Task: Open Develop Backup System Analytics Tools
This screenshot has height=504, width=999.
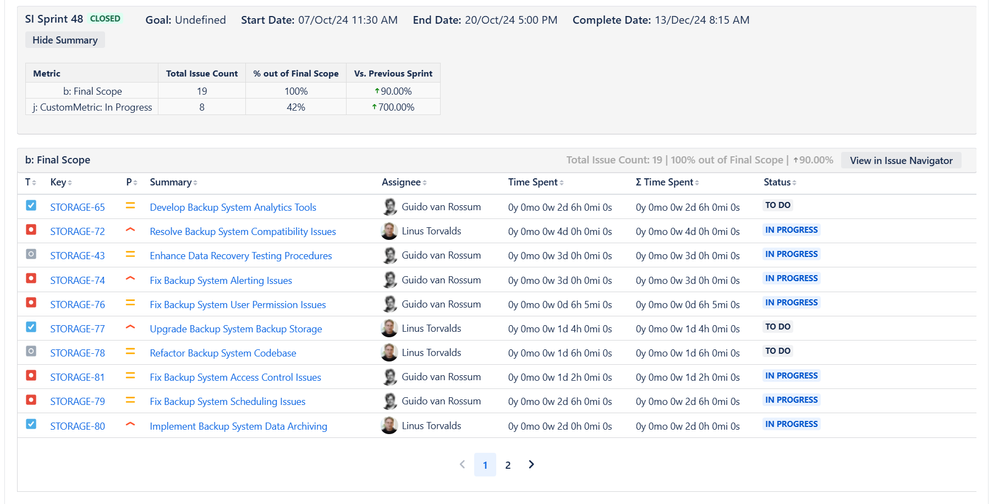Action: tap(233, 207)
